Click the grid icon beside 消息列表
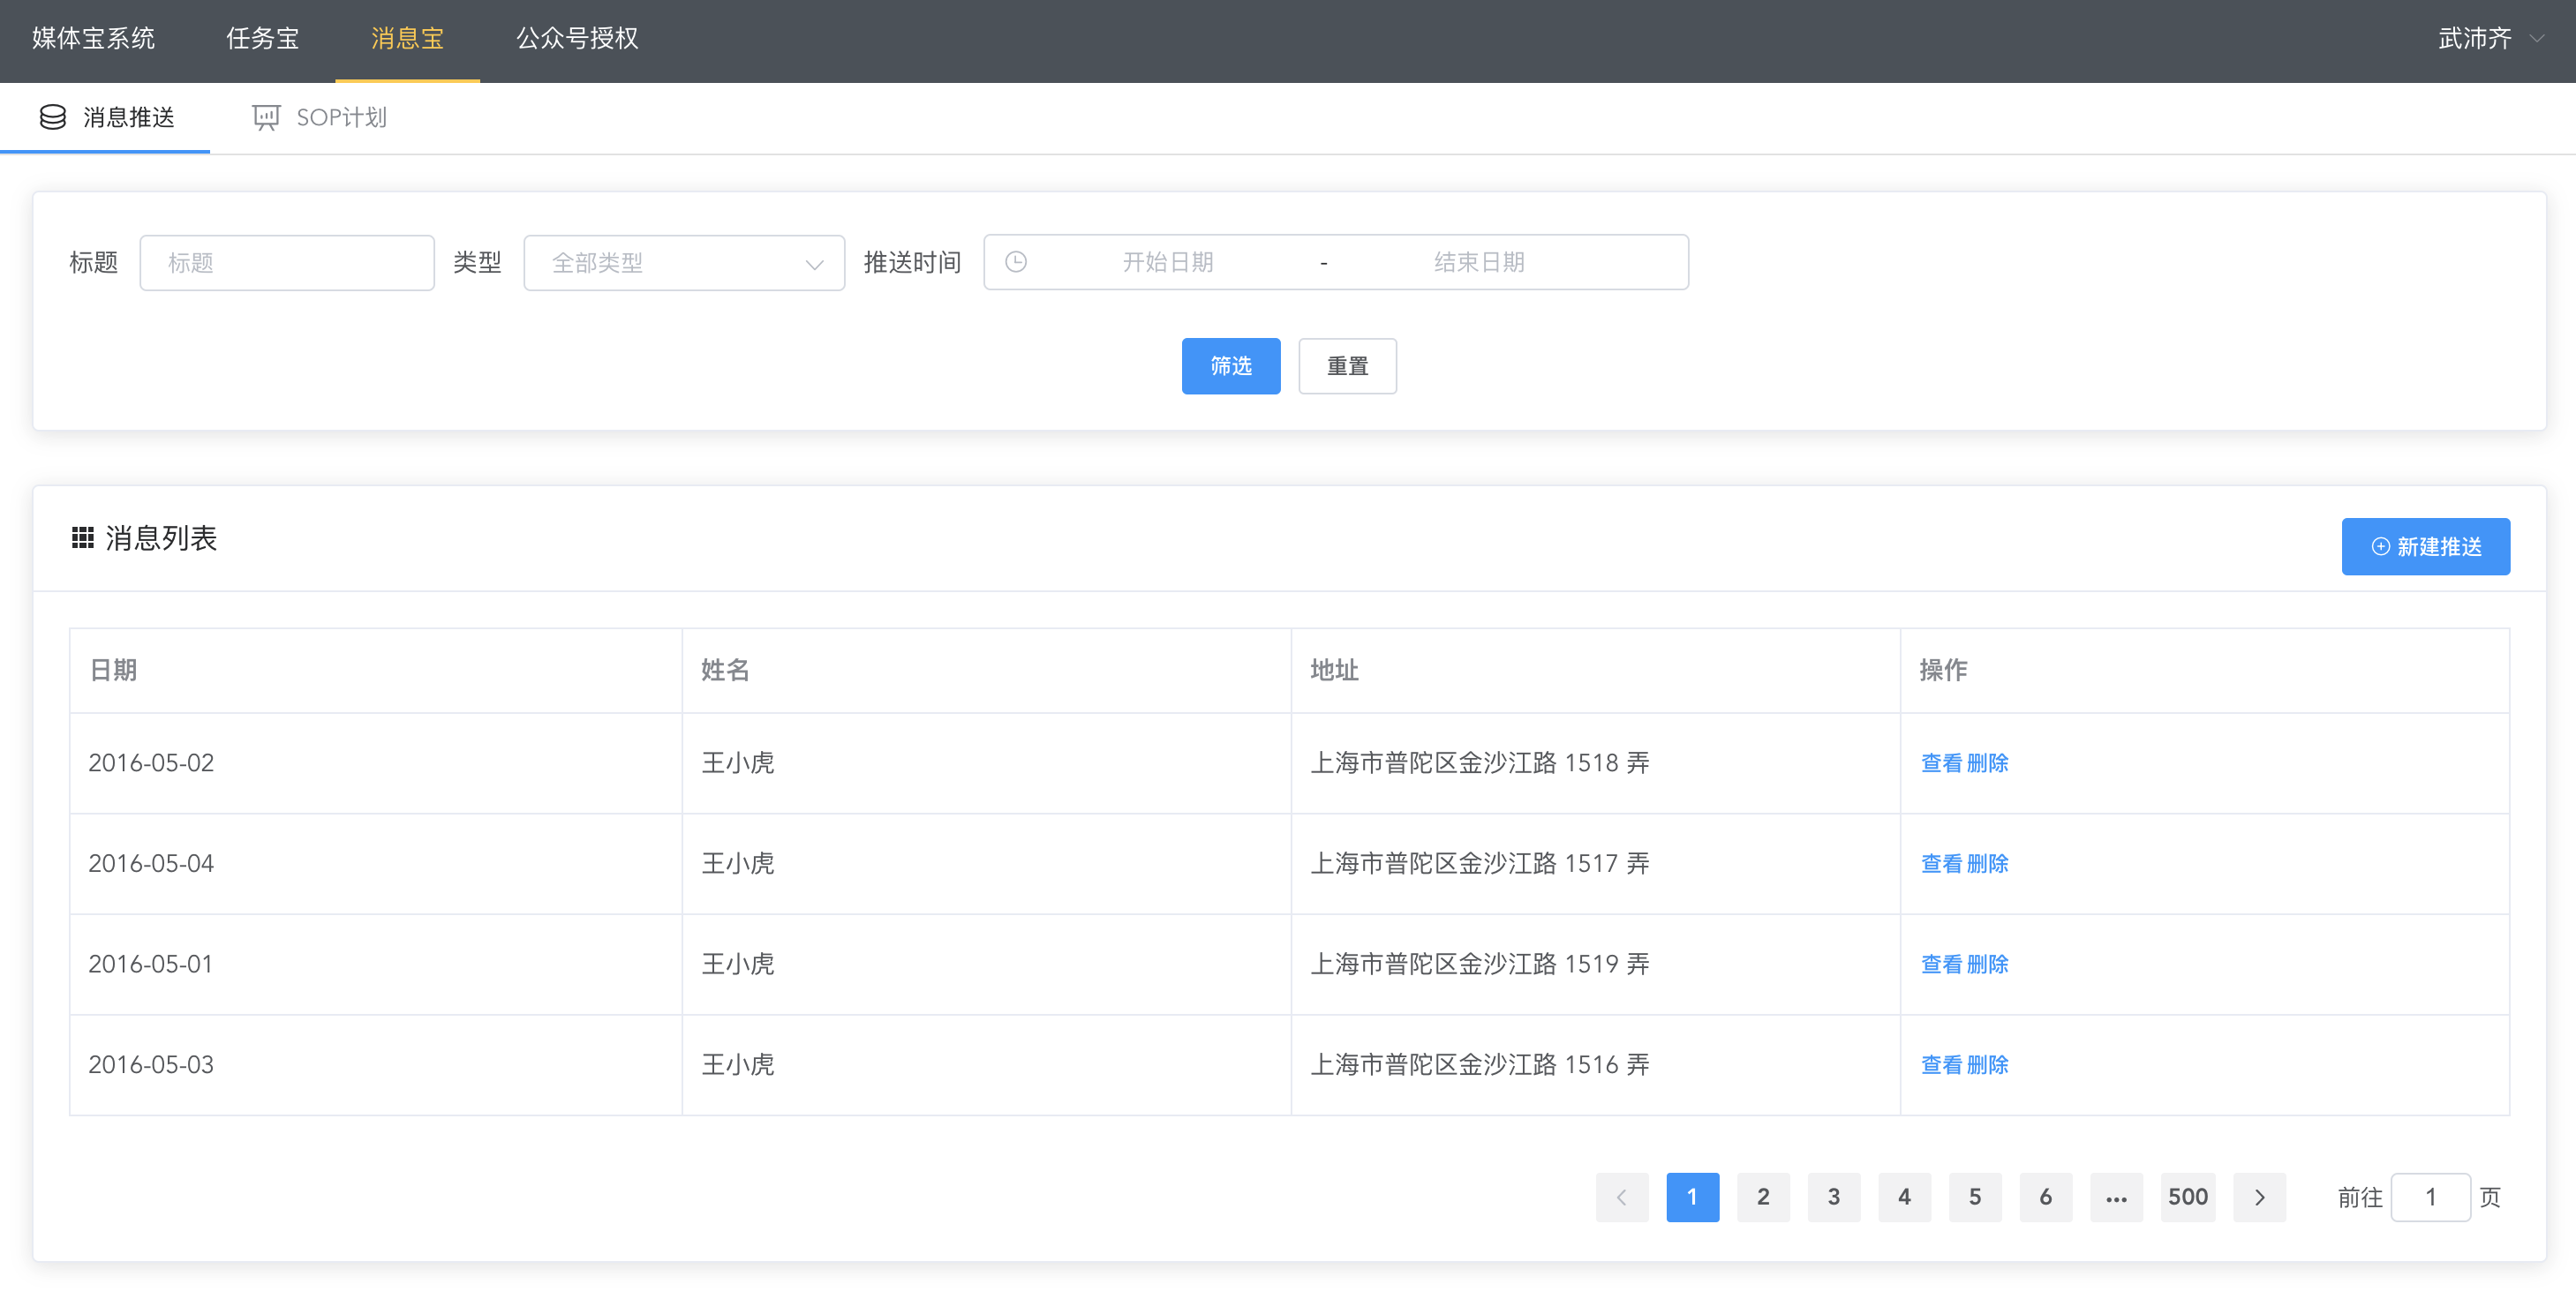The width and height of the screenshot is (2576, 1299). 83,538
